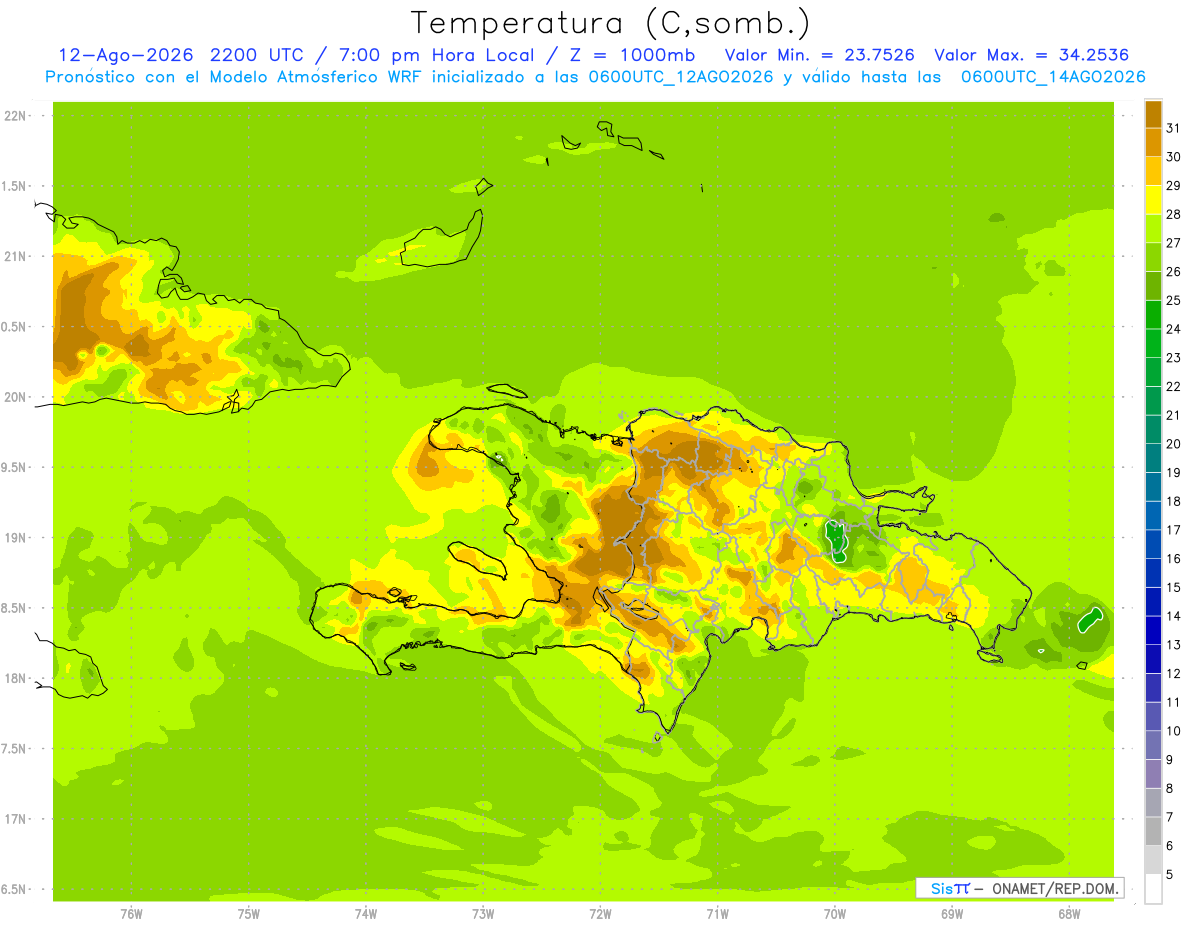Click the yellow legend swatch between 28 and 29
The width and height of the screenshot is (1200, 927).
tap(1153, 199)
